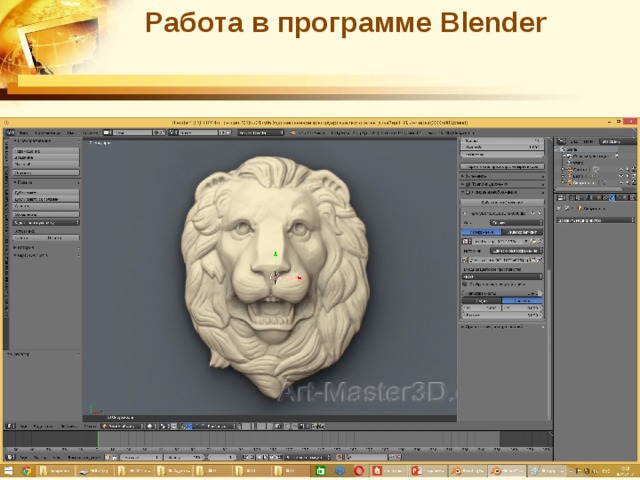Image resolution: width=640 pixels, height=480 pixels.
Task: Click the open image folder icon
Action: click(x=533, y=241)
